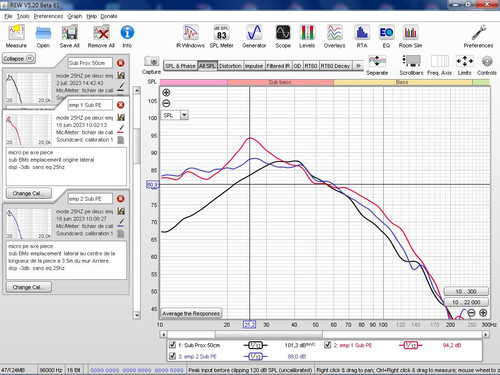Click the emp 1 Sub PE name field

pos(90,105)
